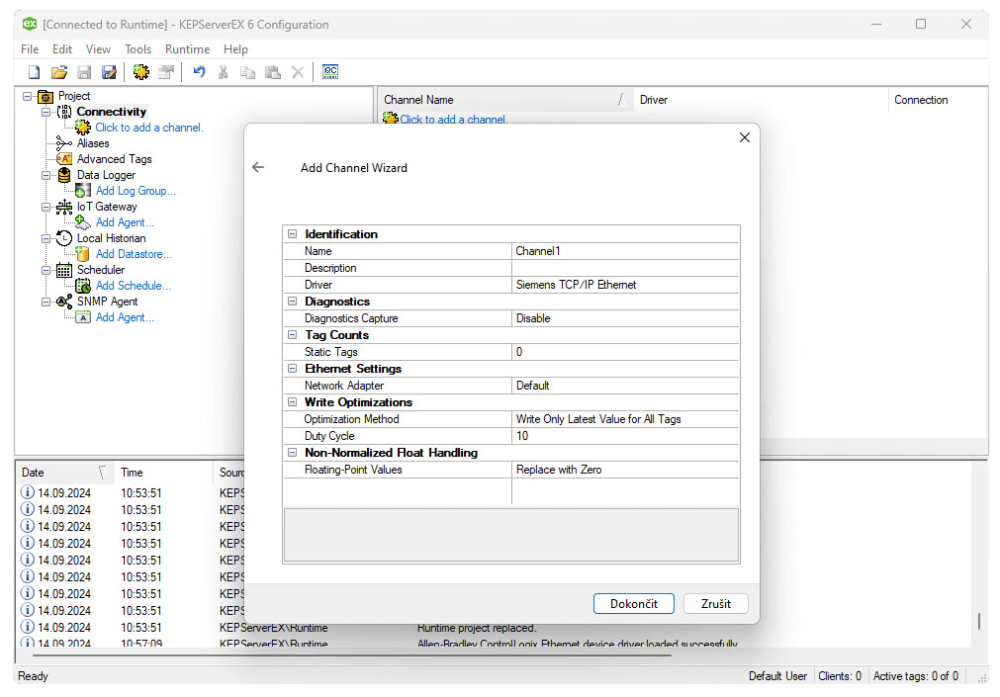Image resolution: width=1000 pixels, height=697 pixels.
Task: Click the New Project toolbar icon
Action: (x=34, y=72)
